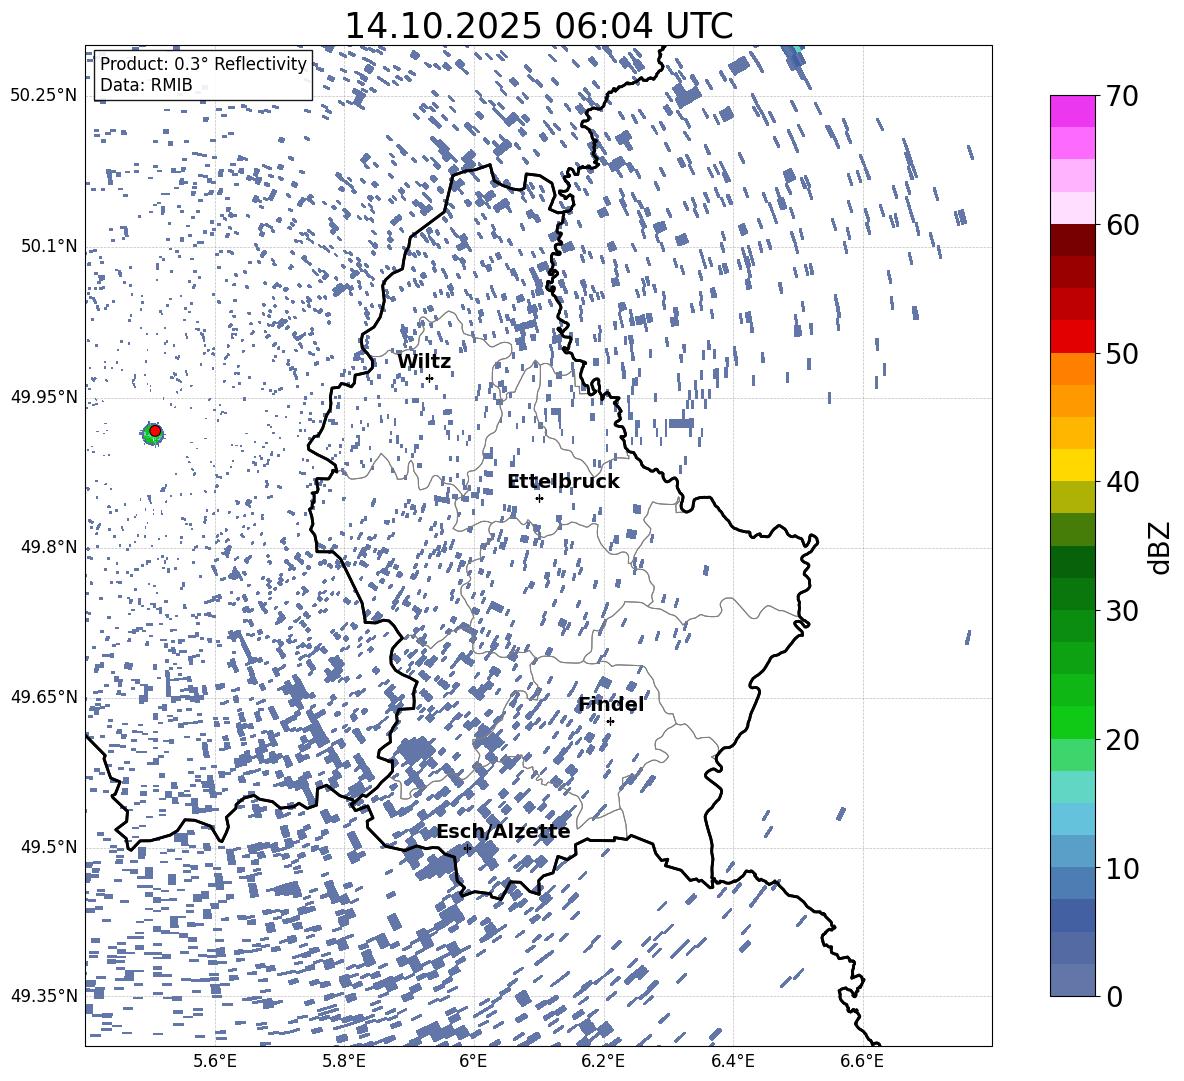Click the cross marker below Findel
Screen dimensions: 1184x1081
pyautogui.click(x=610, y=722)
